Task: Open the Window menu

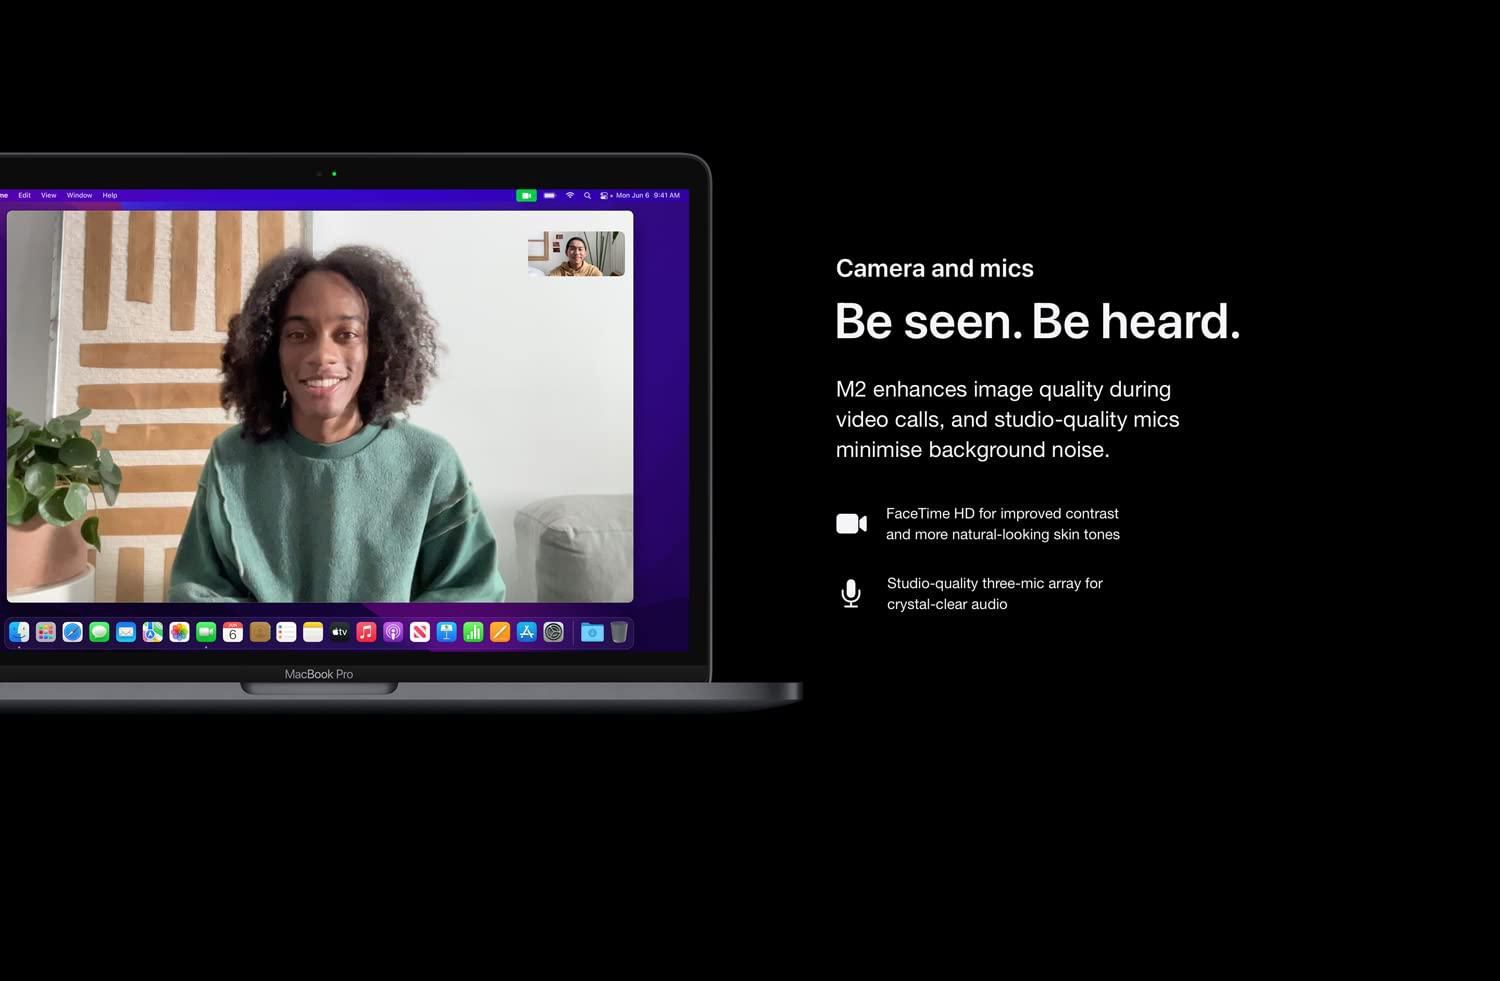Action: [x=79, y=196]
